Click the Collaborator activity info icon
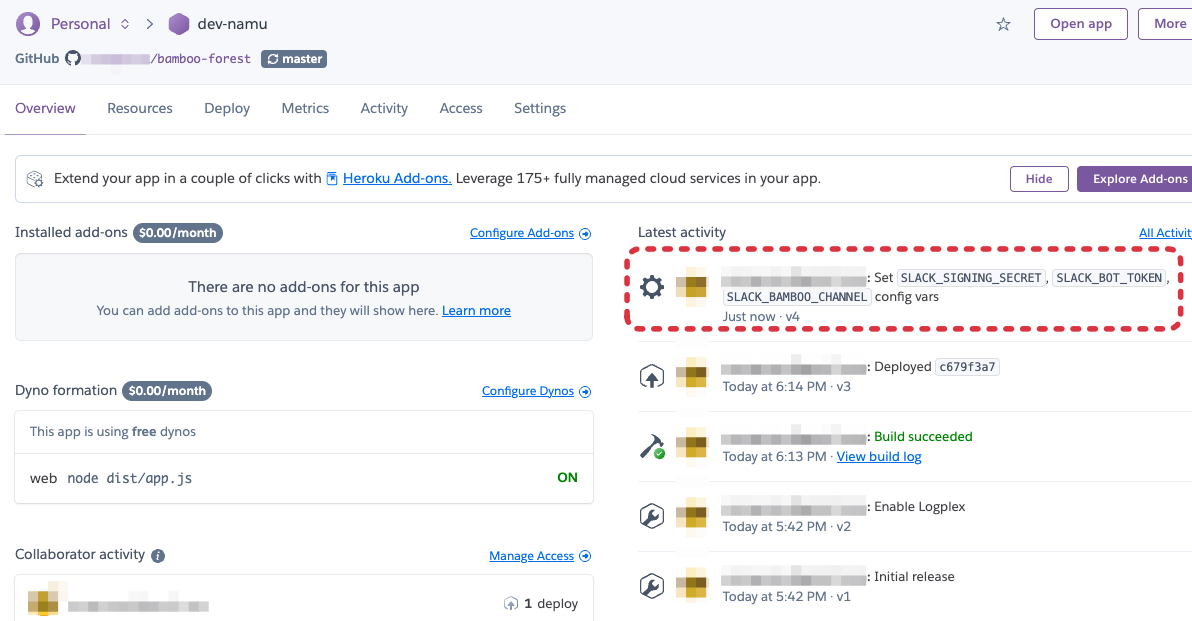Viewport: 1192px width, 621px height. [x=158, y=556]
